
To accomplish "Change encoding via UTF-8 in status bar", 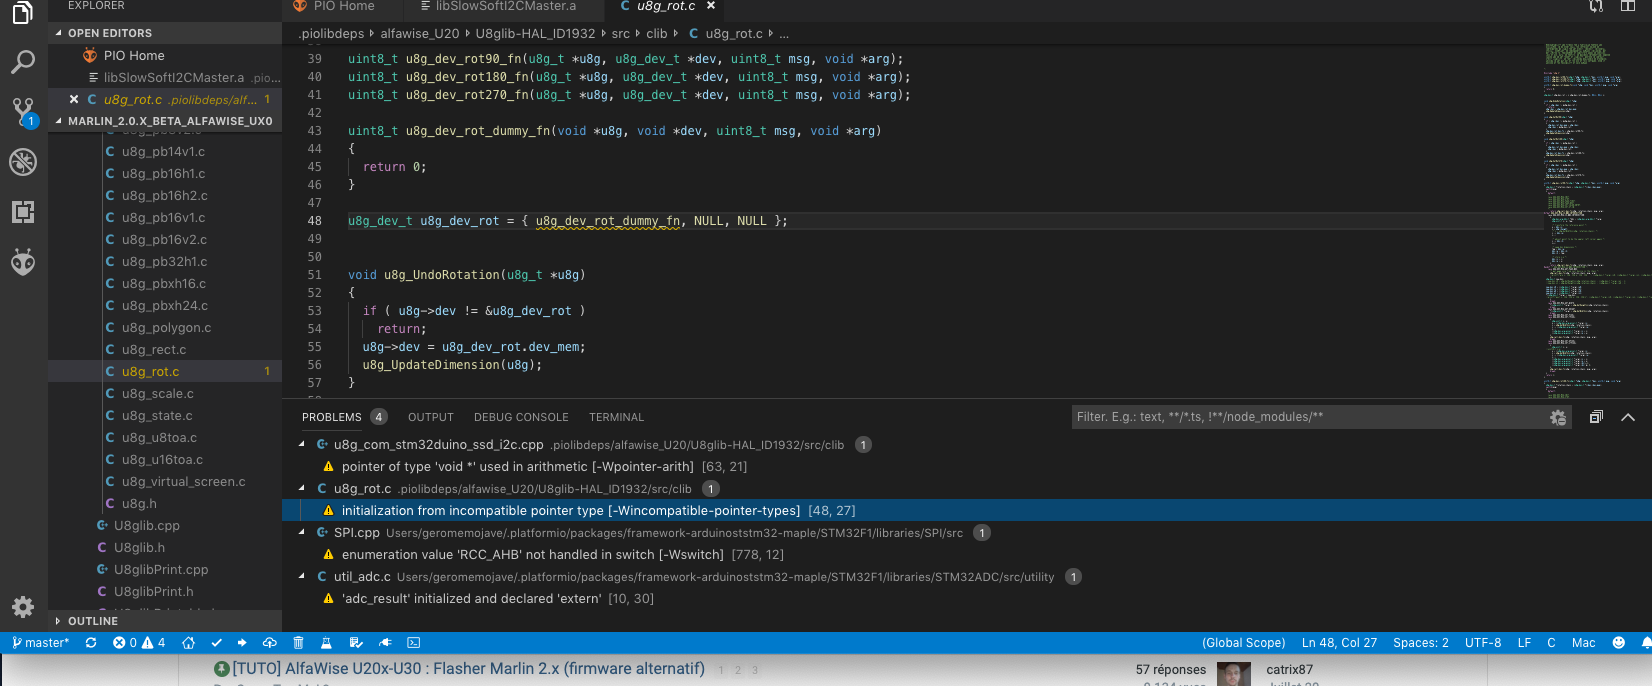I will tap(1483, 643).
